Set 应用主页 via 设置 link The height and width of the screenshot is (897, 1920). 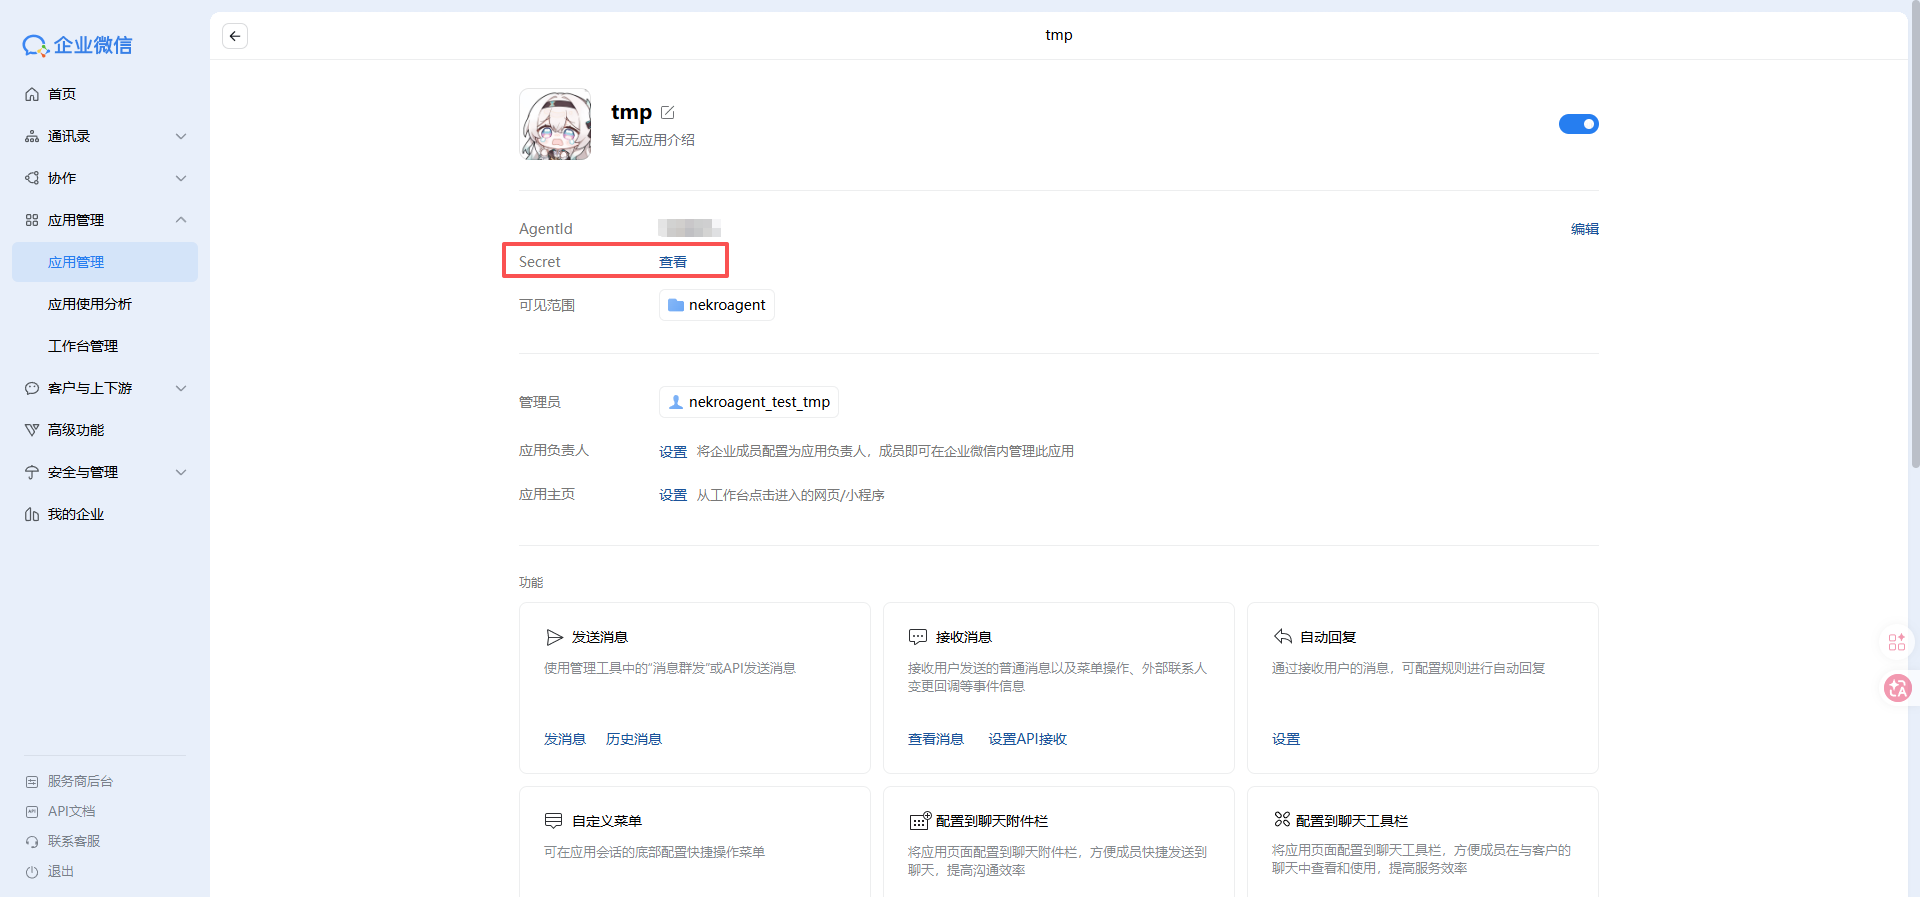coord(673,495)
